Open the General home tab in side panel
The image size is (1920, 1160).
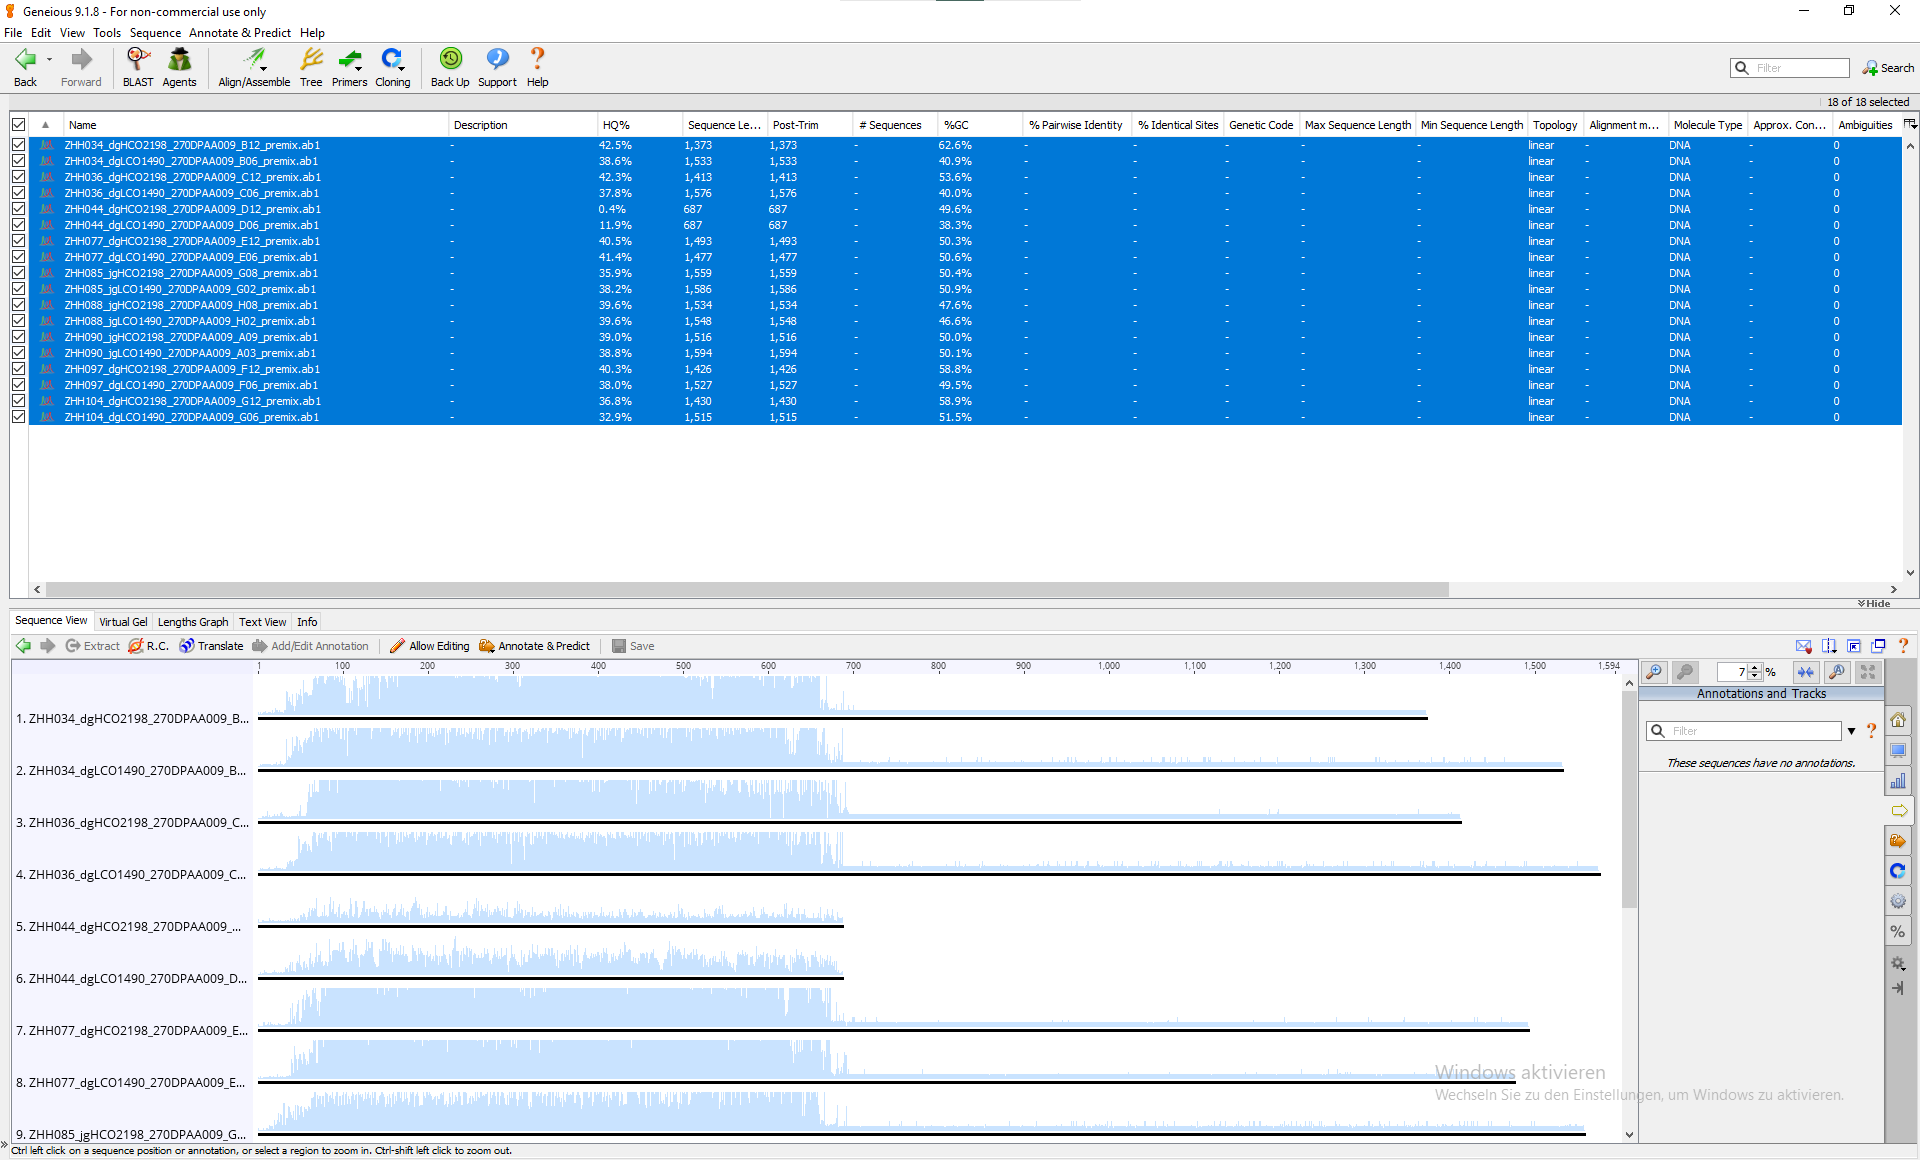coord(1898,720)
